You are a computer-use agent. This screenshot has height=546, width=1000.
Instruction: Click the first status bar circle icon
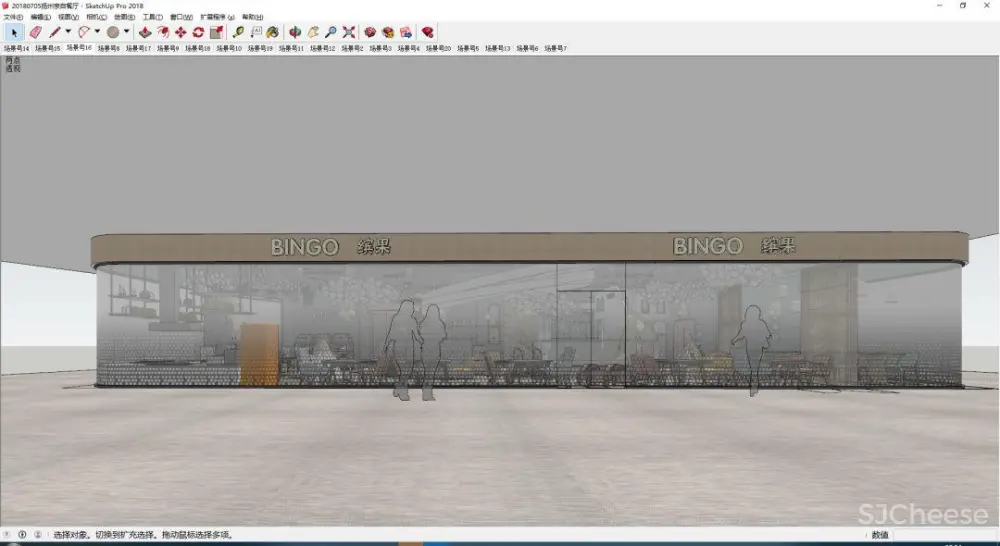pos(8,535)
